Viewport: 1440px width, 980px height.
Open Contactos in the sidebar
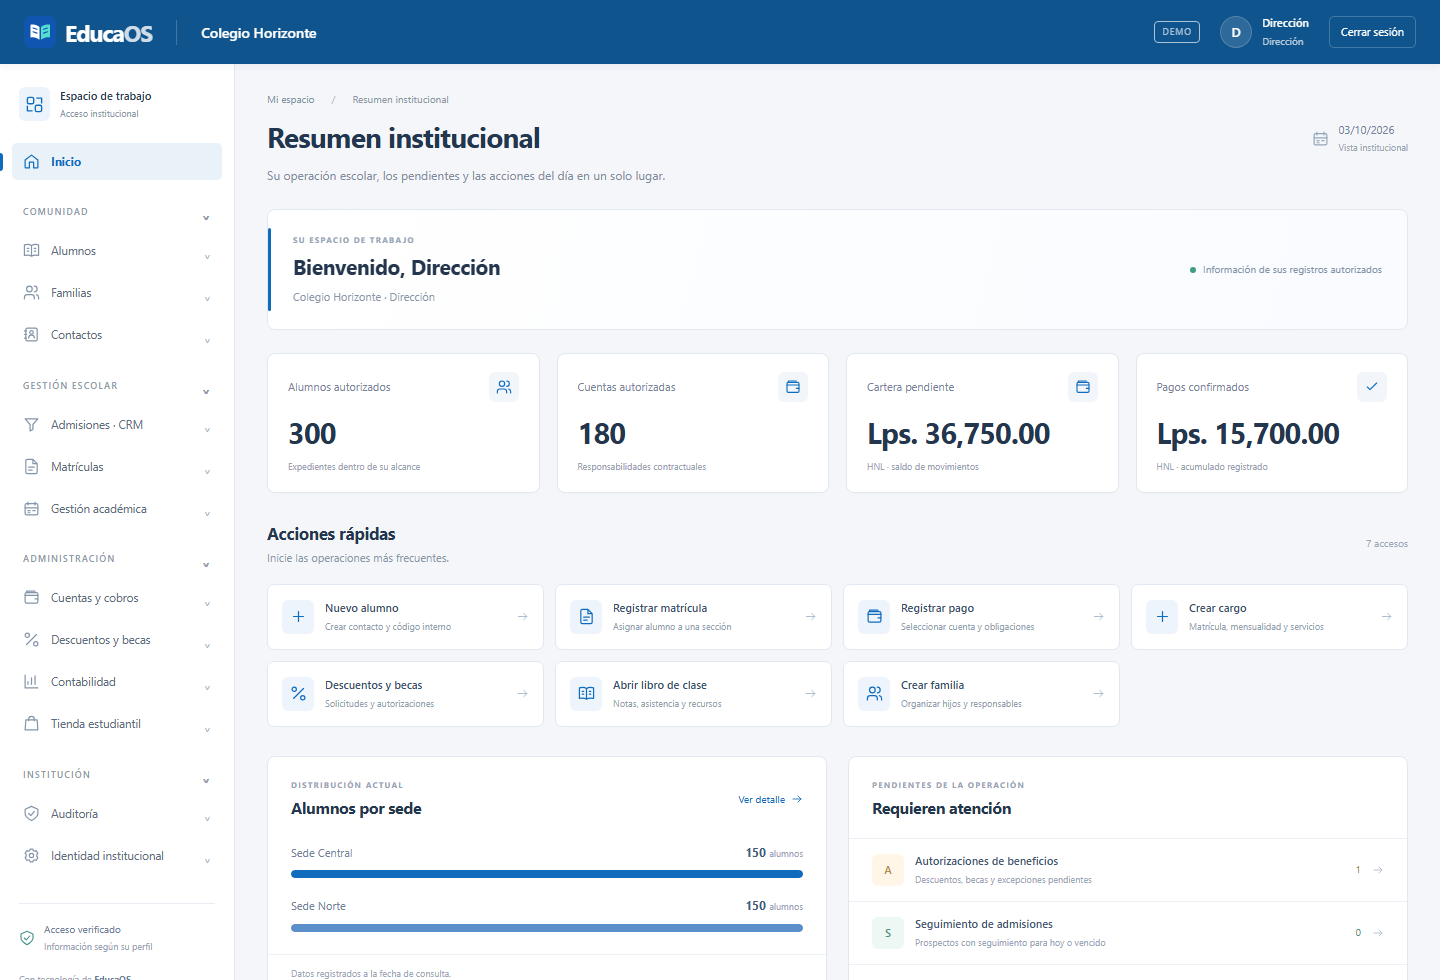click(117, 335)
